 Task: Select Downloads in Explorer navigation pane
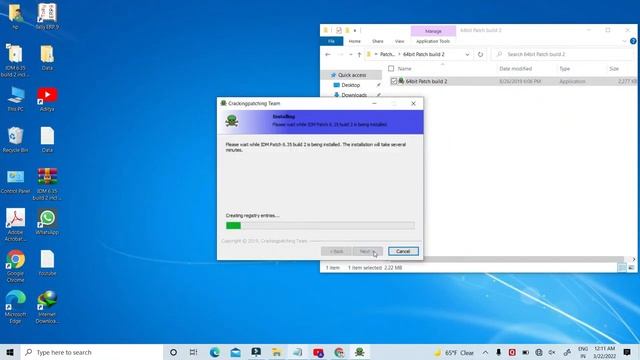[x=354, y=95]
